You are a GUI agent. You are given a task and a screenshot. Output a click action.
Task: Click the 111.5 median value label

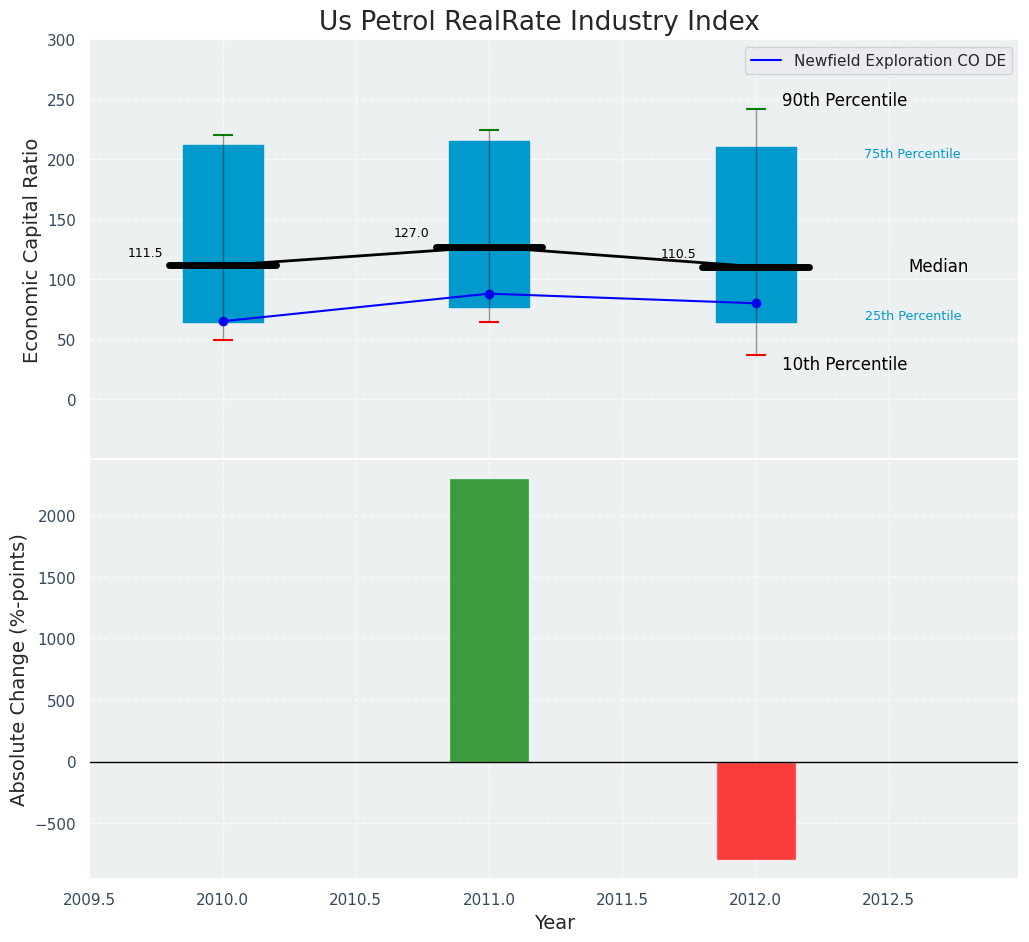click(x=145, y=253)
